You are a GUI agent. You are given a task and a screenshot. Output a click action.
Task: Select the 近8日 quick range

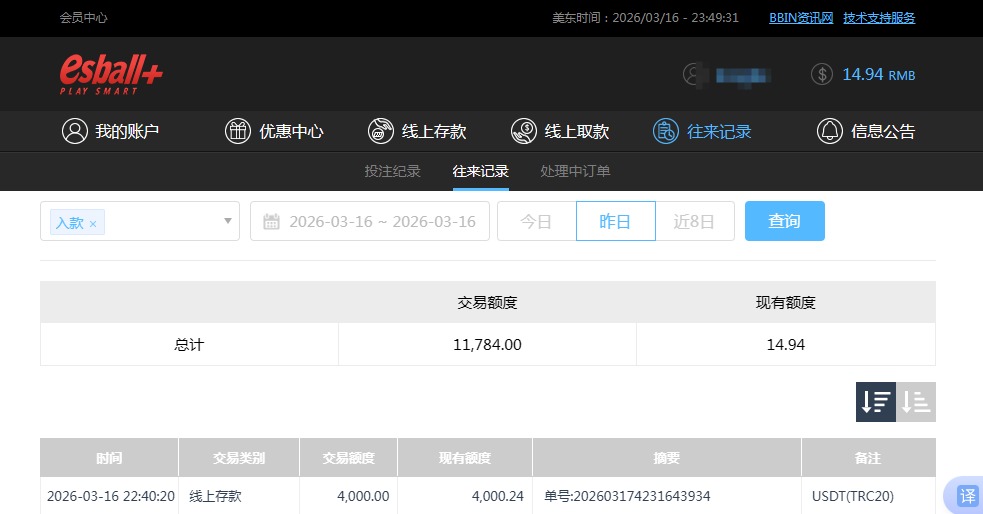(695, 221)
